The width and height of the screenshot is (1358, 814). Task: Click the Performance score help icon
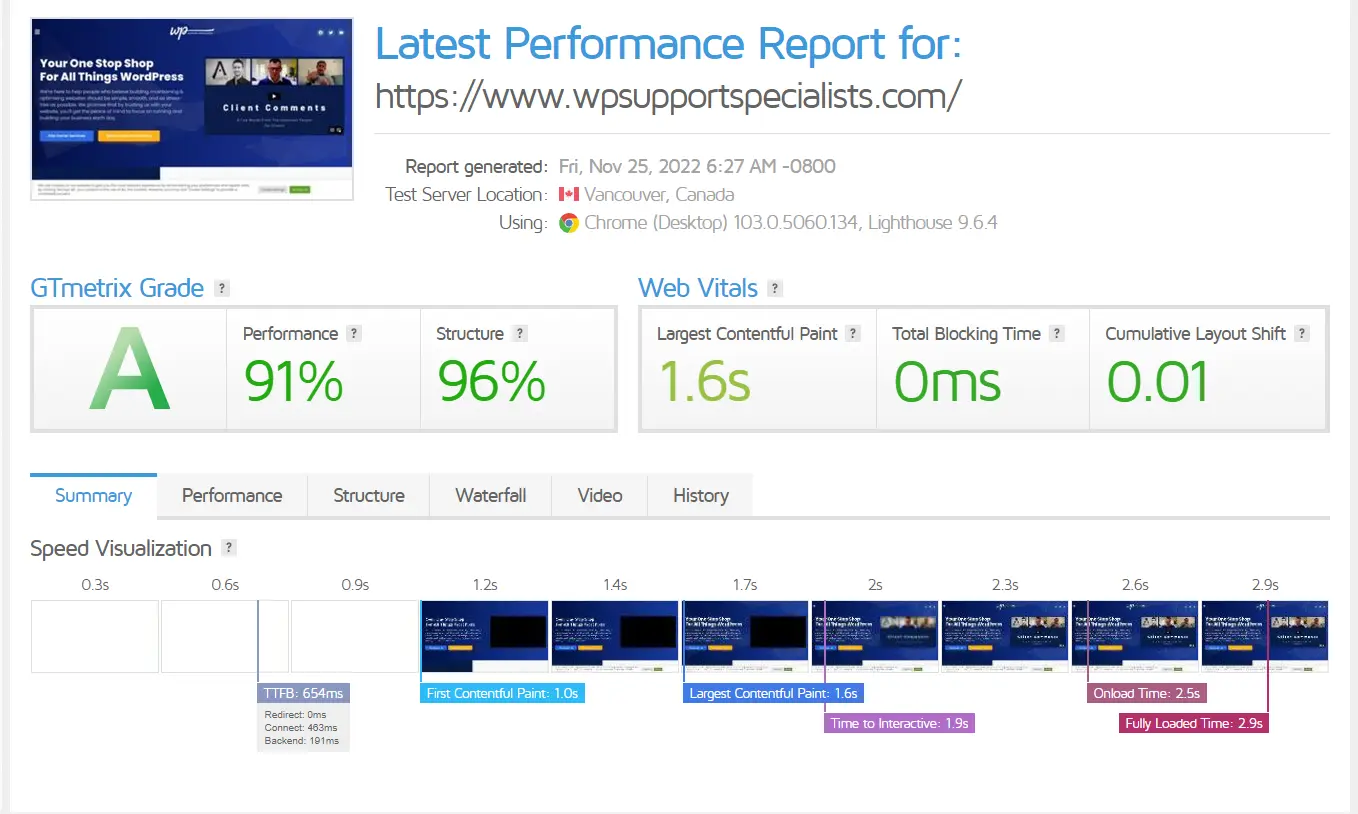[354, 334]
